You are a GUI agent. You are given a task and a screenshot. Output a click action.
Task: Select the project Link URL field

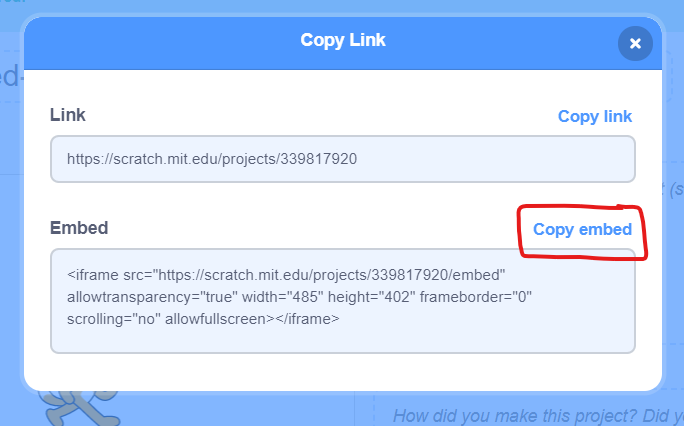click(342, 159)
